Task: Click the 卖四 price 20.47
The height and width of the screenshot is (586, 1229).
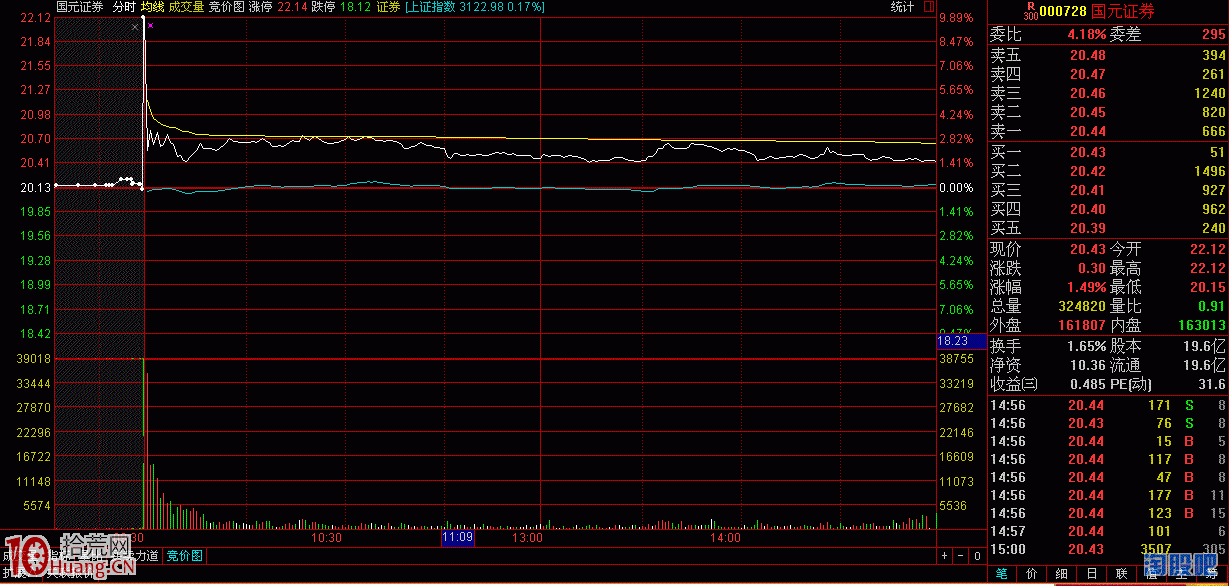Action: tap(1088, 74)
